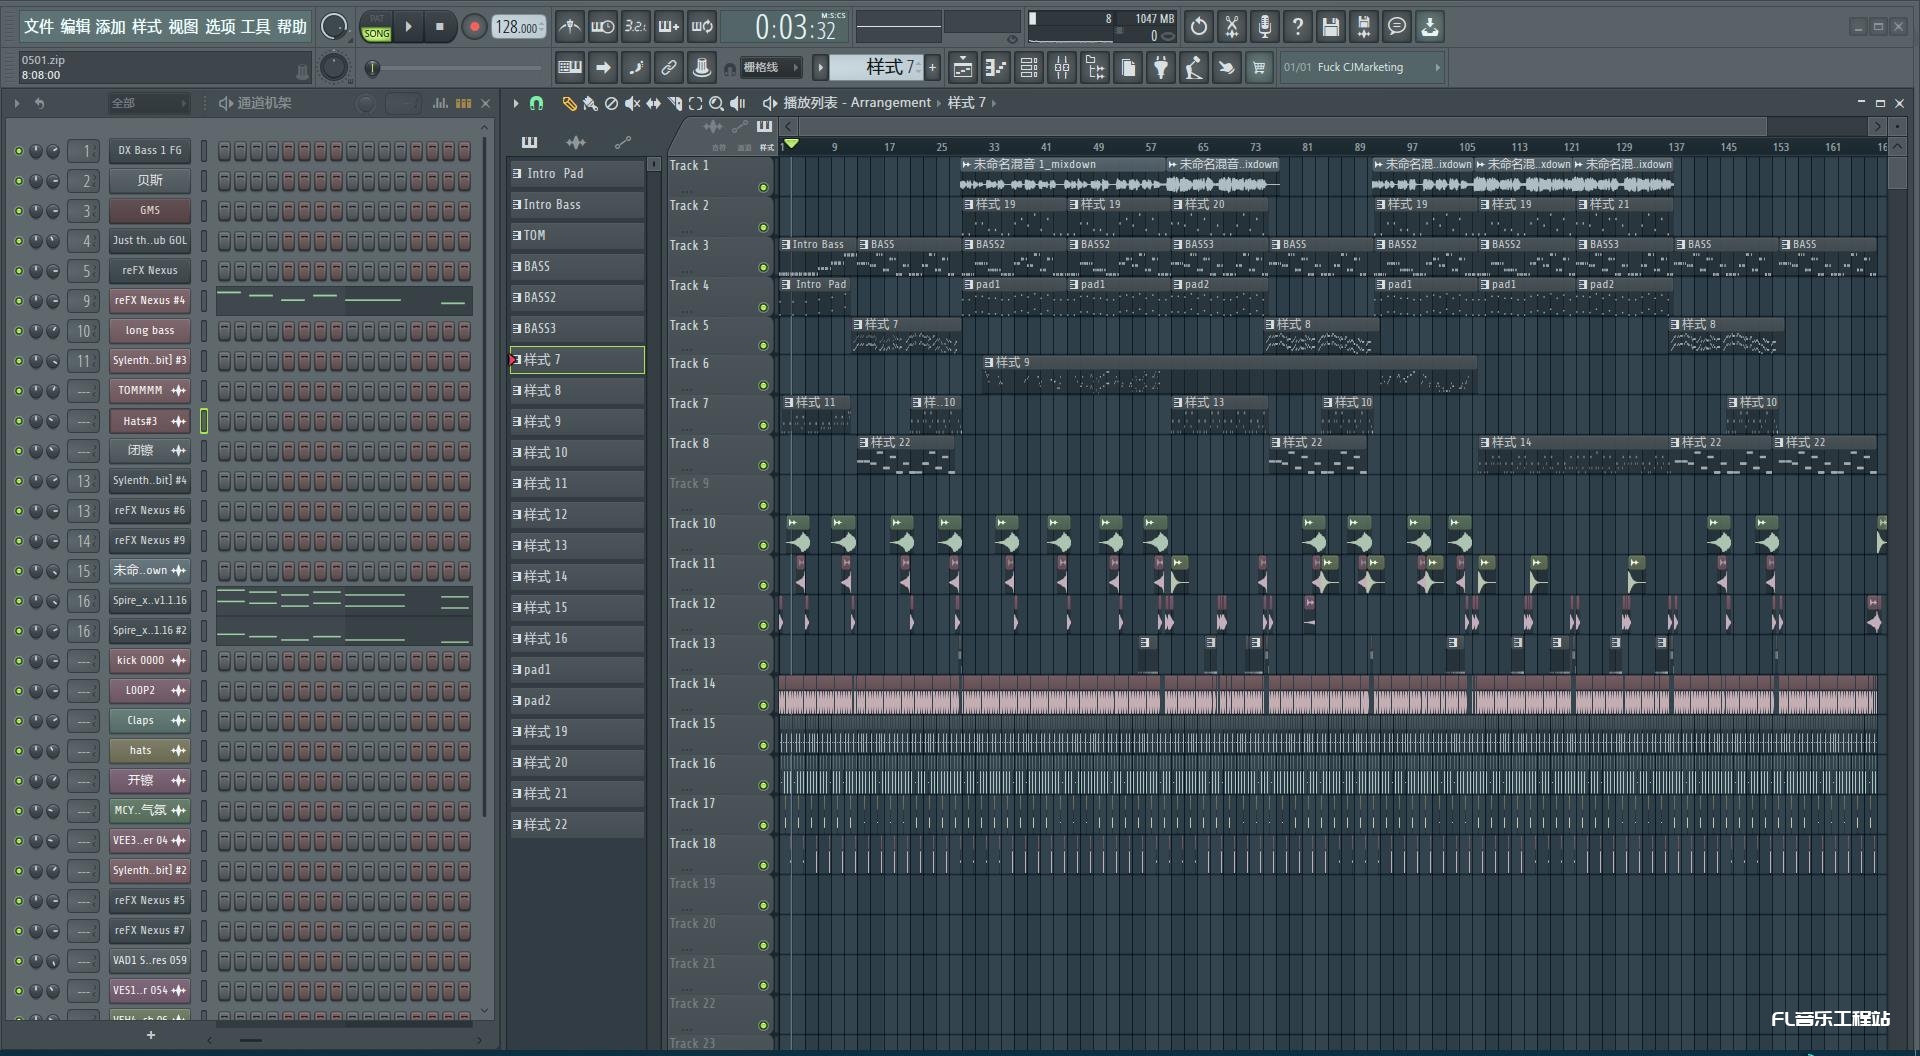Open the 样式 7 pattern selector

click(x=876, y=67)
